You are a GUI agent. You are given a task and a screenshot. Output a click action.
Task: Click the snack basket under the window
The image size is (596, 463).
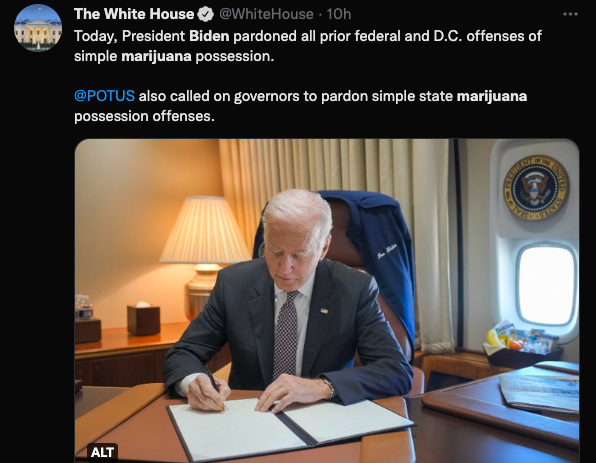click(x=523, y=344)
